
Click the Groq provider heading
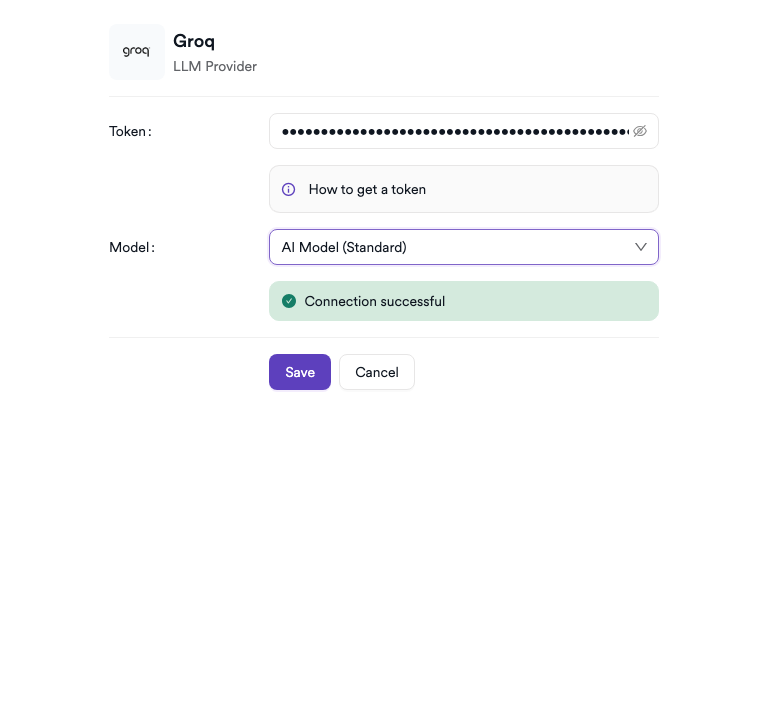tap(194, 41)
